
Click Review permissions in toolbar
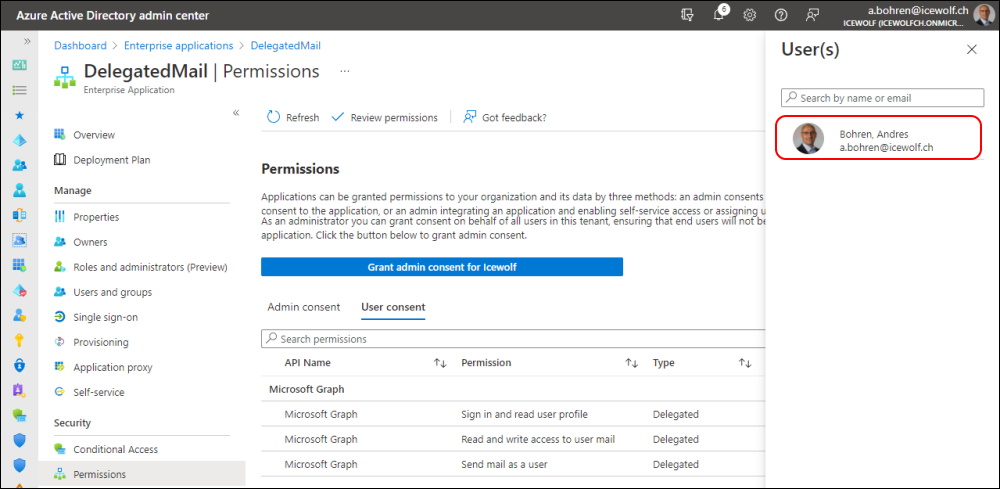(x=385, y=117)
